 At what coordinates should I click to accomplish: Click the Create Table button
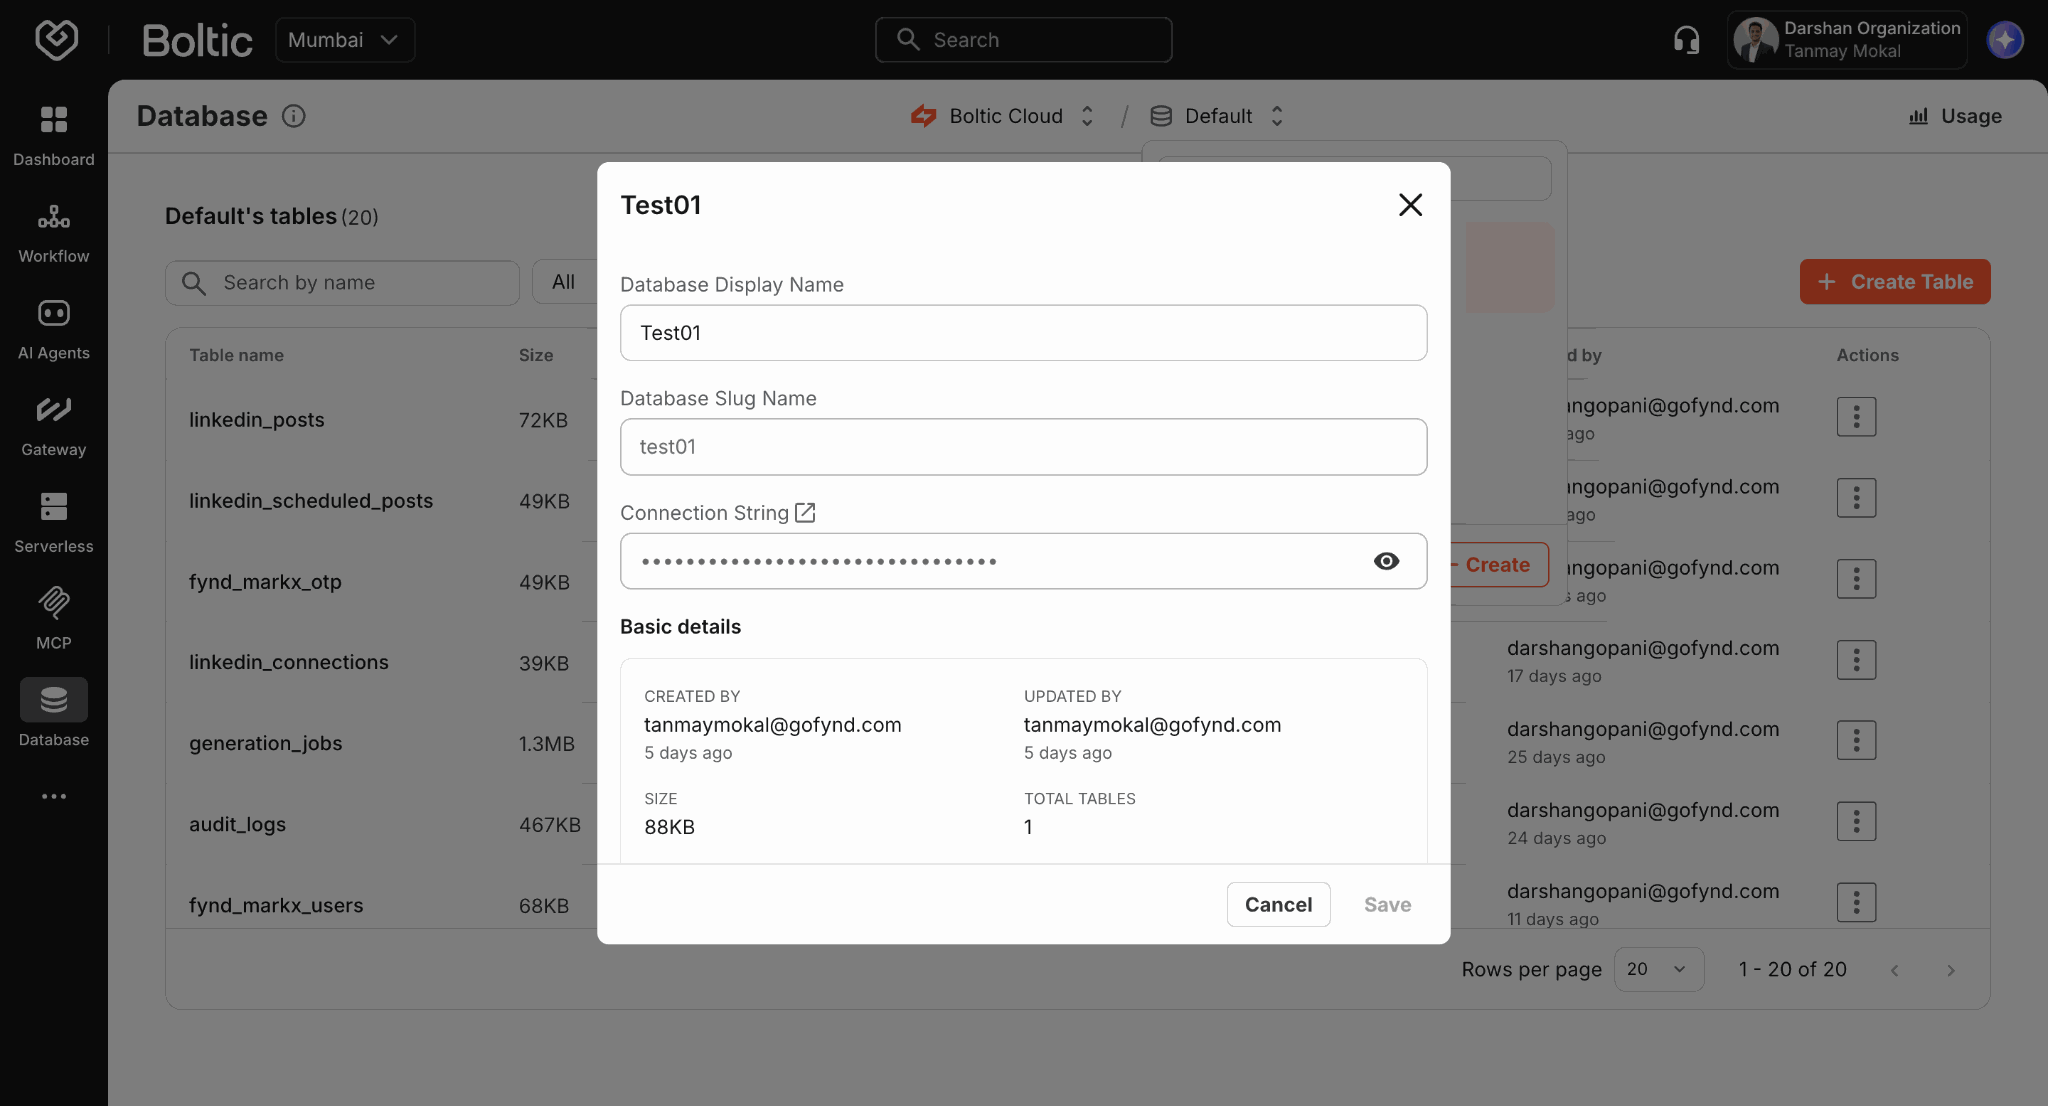click(1895, 282)
